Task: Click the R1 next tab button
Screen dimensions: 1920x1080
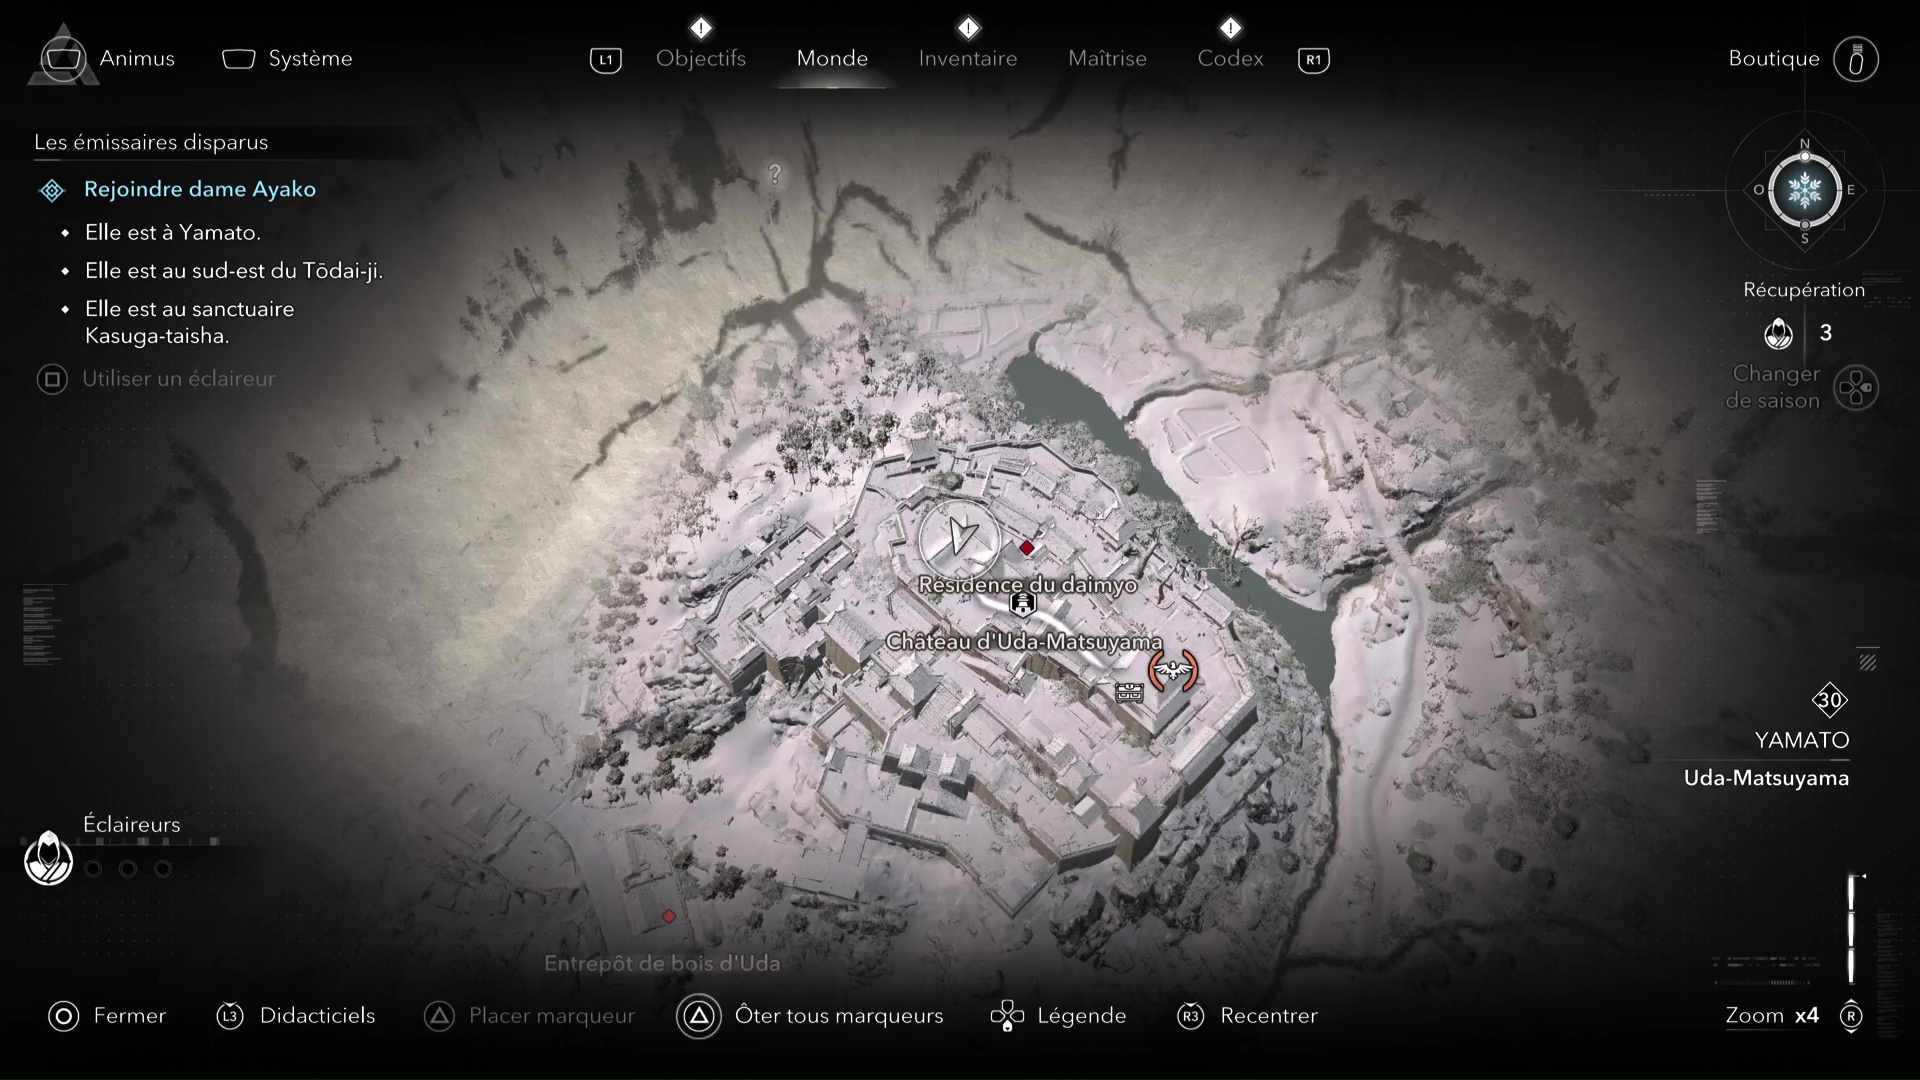Action: pyautogui.click(x=1313, y=60)
